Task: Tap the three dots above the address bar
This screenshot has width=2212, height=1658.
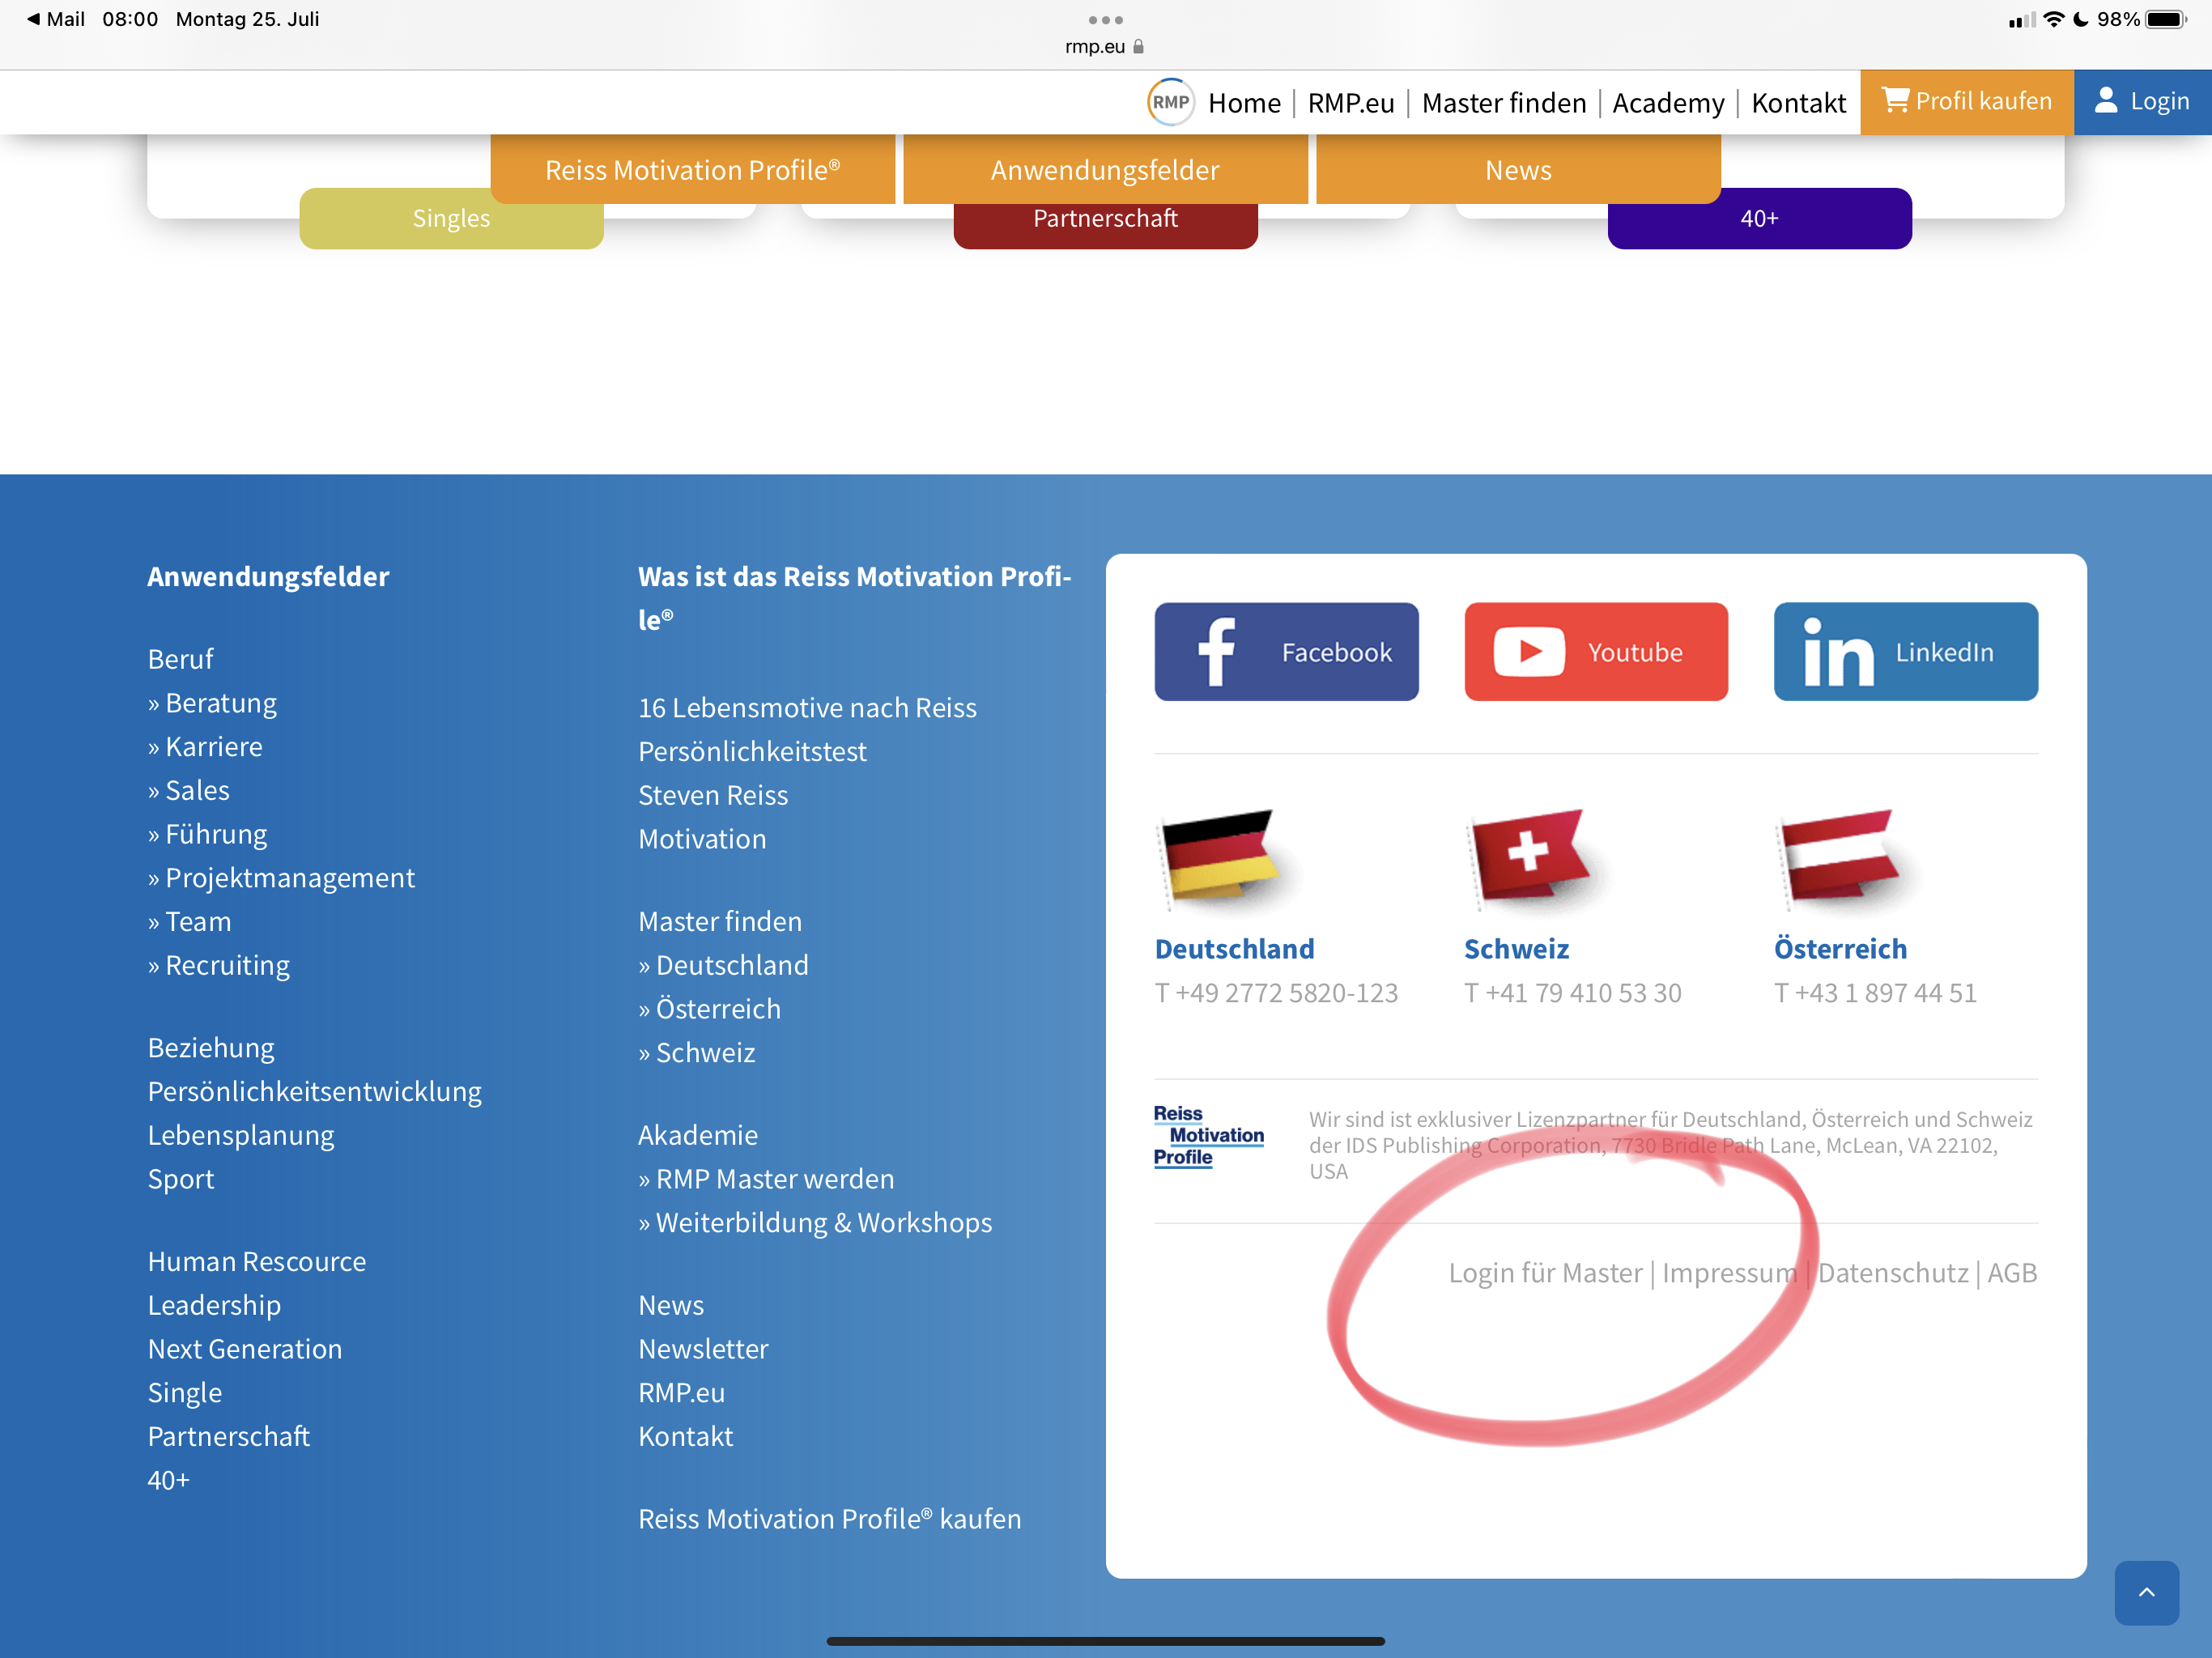Action: tap(1105, 20)
